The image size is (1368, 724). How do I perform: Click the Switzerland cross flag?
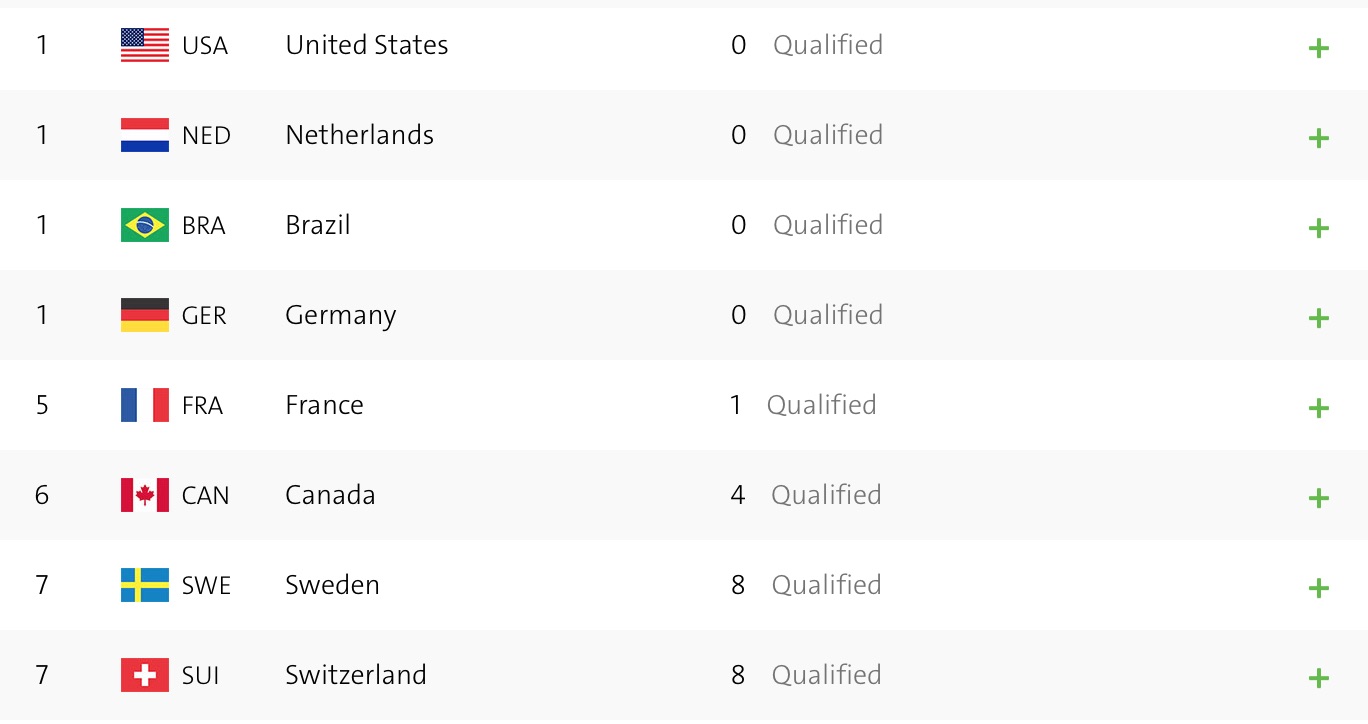145,675
